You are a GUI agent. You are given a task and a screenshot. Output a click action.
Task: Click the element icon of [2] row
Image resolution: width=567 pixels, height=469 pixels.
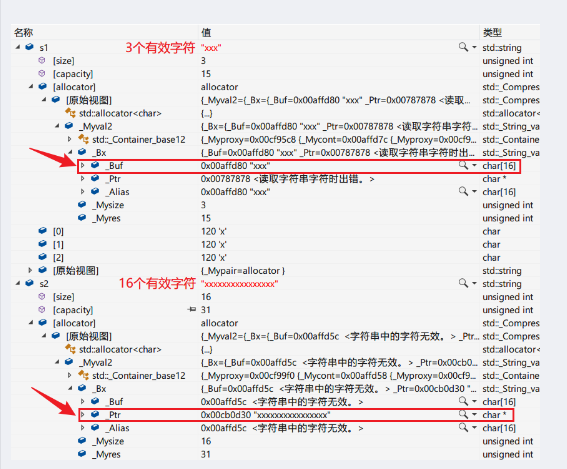coord(43,257)
